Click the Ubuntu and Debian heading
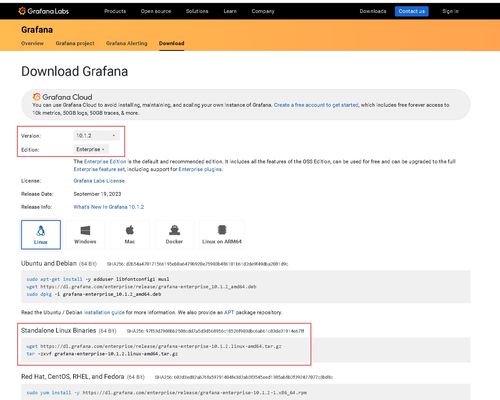 click(49, 263)
